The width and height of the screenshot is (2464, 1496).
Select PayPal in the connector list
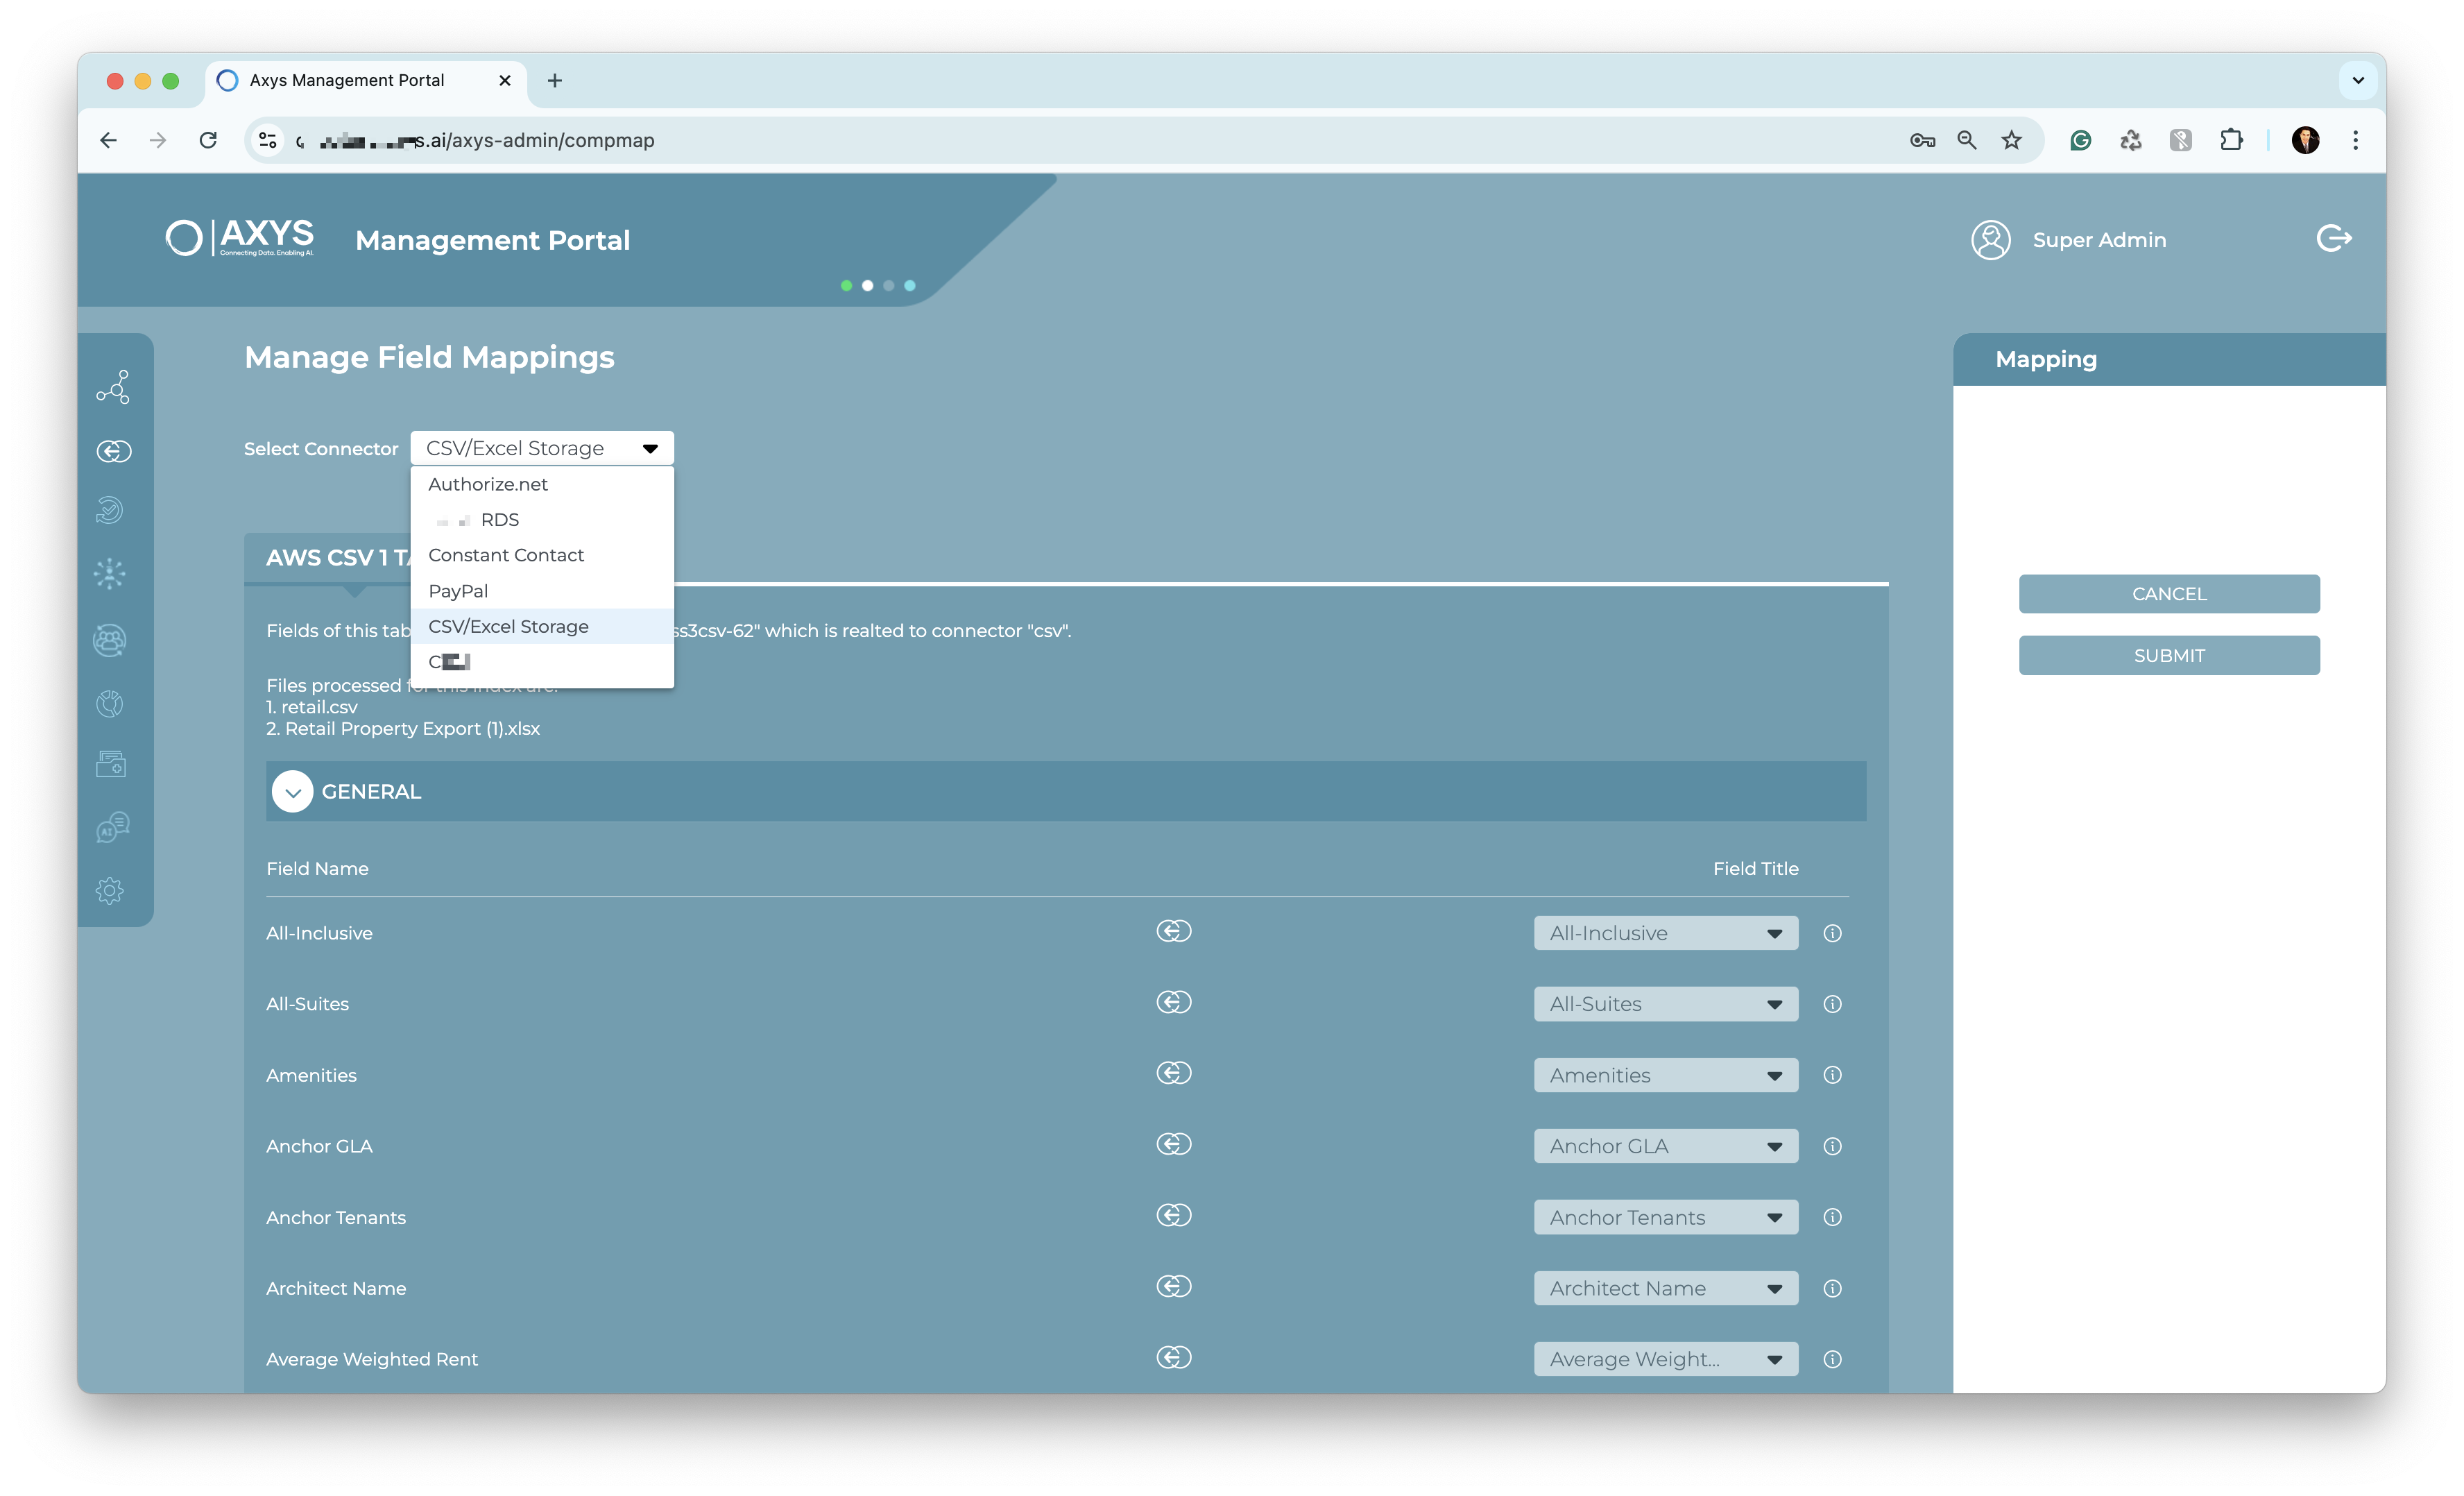click(458, 591)
